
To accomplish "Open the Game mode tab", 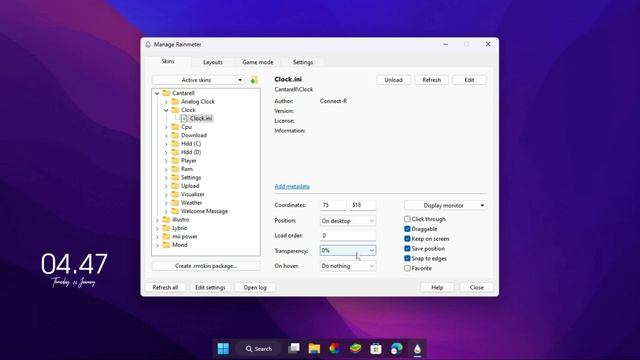I will [x=258, y=62].
